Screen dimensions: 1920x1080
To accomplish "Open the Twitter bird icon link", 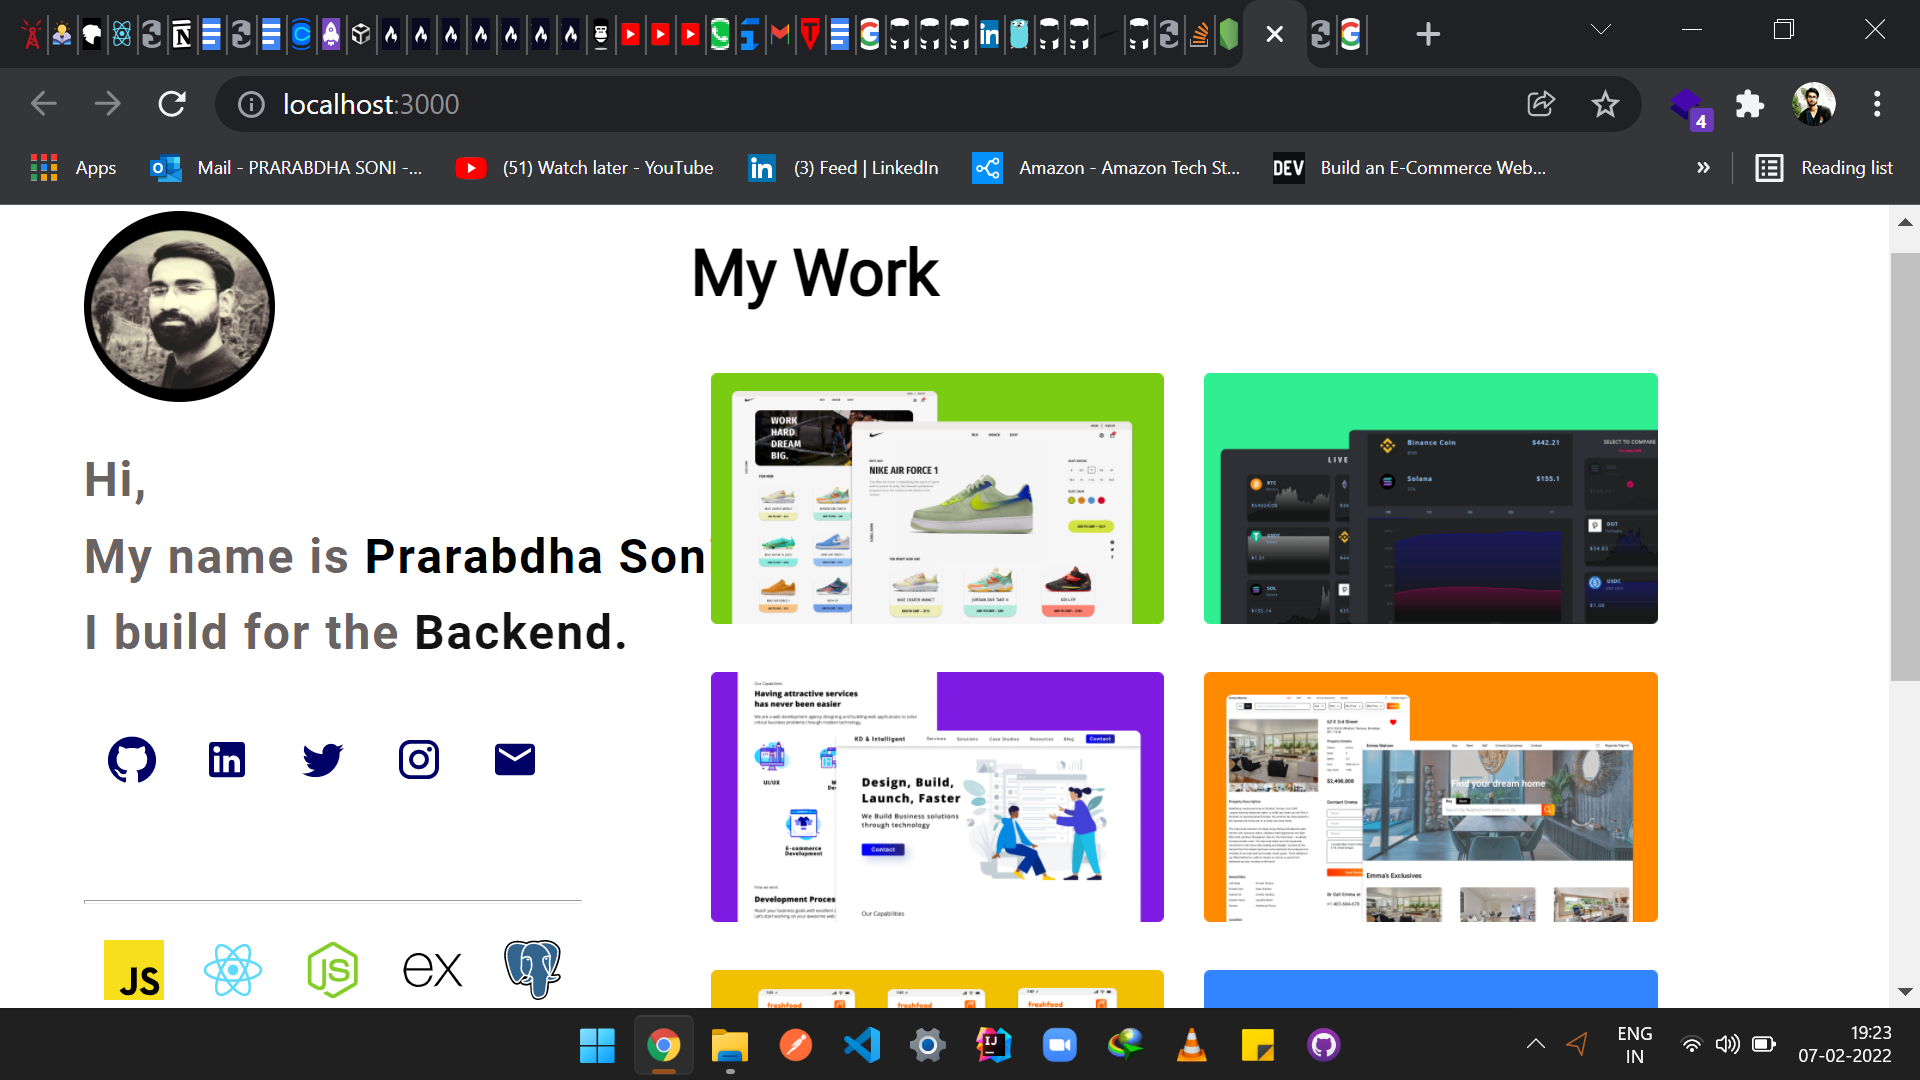I will (323, 760).
